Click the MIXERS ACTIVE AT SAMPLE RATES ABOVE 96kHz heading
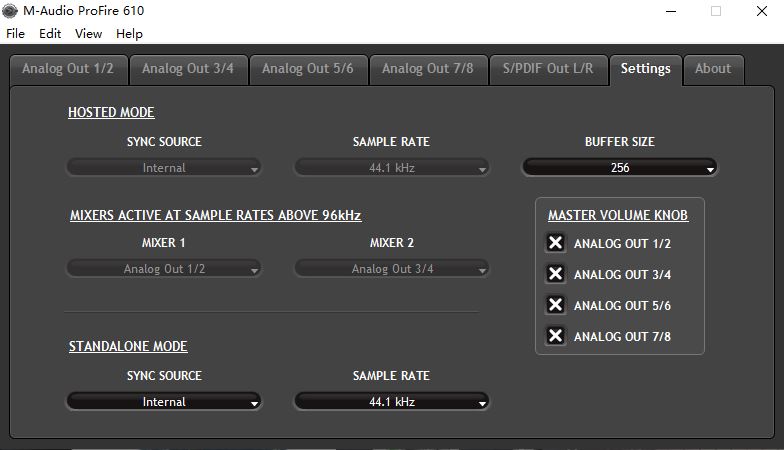Image resolution: width=784 pixels, height=450 pixels. tap(216, 216)
